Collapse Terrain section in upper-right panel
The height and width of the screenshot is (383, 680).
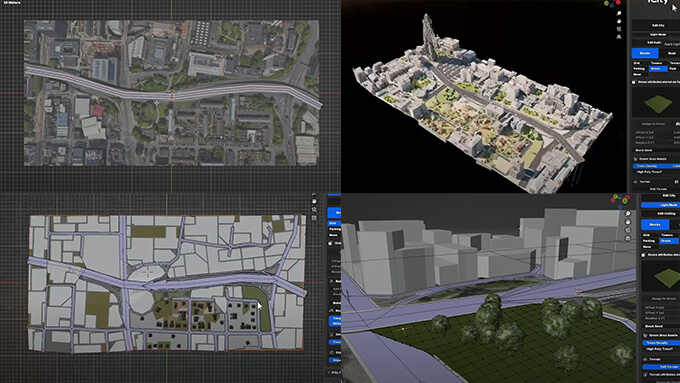click(x=635, y=182)
